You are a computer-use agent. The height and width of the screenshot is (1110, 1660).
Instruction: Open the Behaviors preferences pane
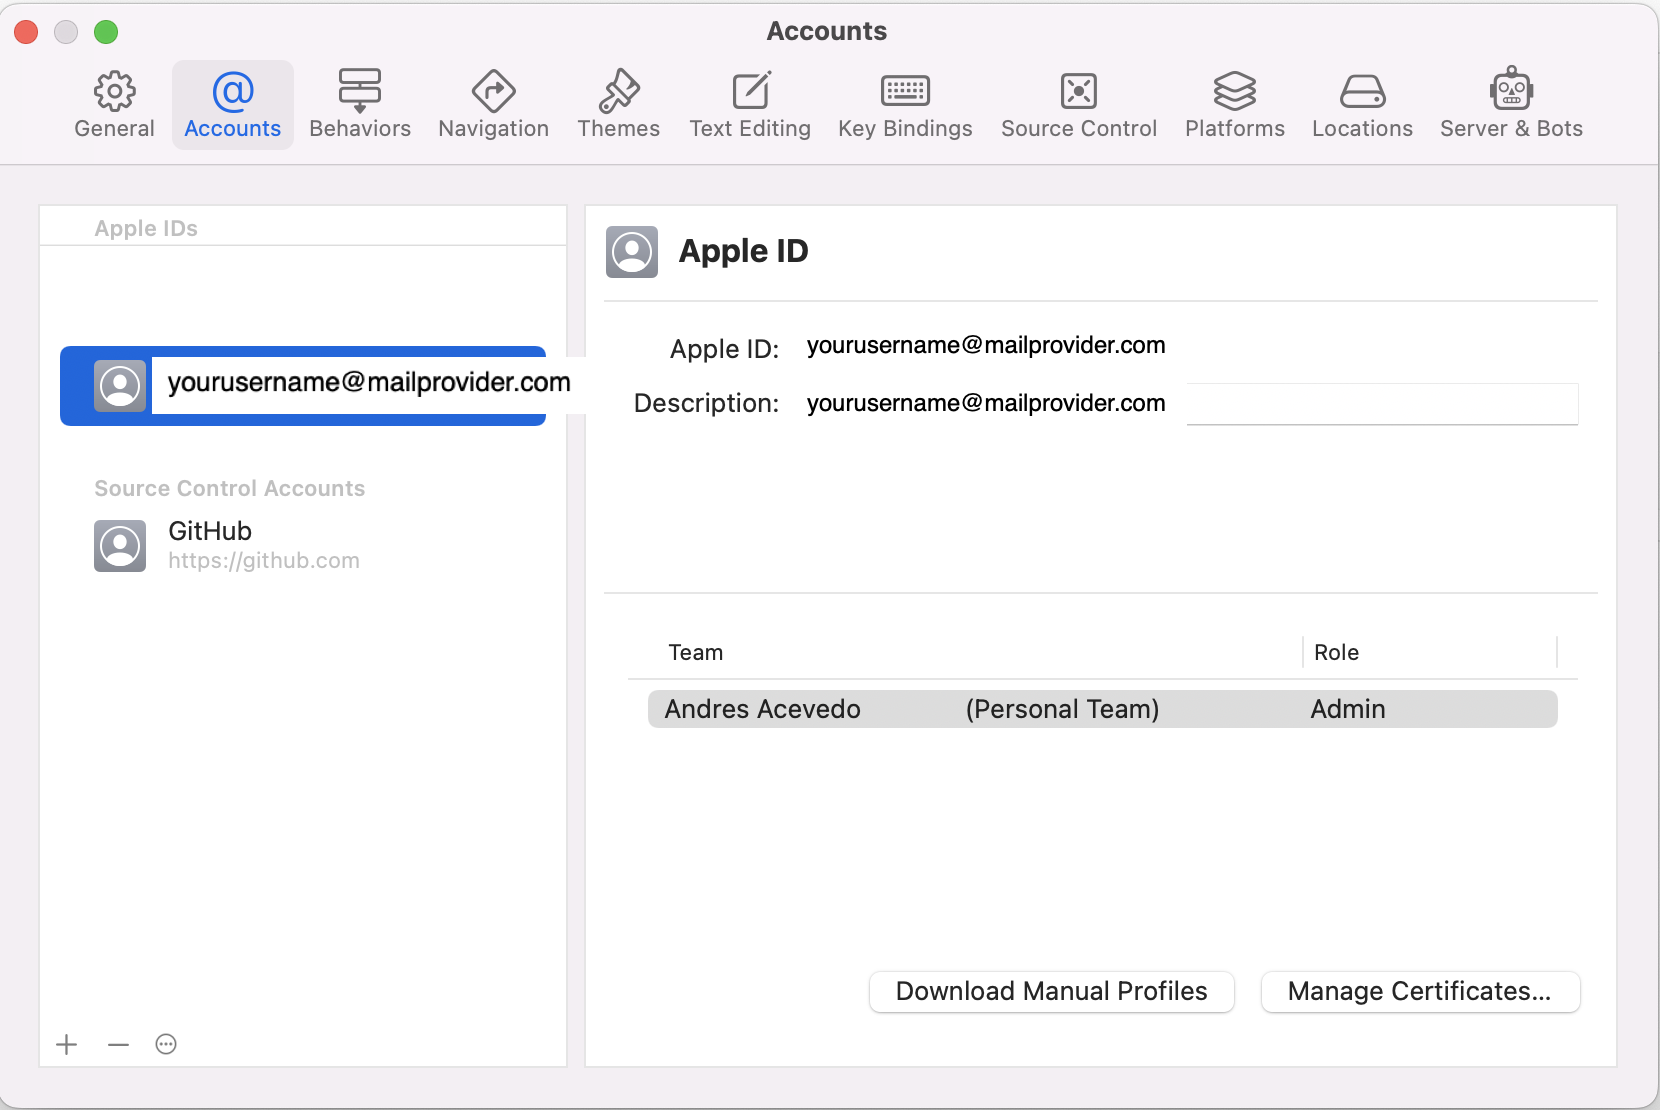tap(360, 105)
